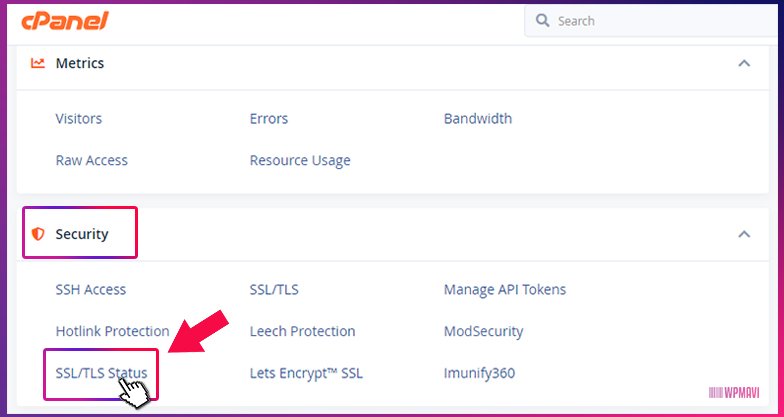This screenshot has width=784, height=417.
Task: Click the Security shield icon
Action: point(38,234)
